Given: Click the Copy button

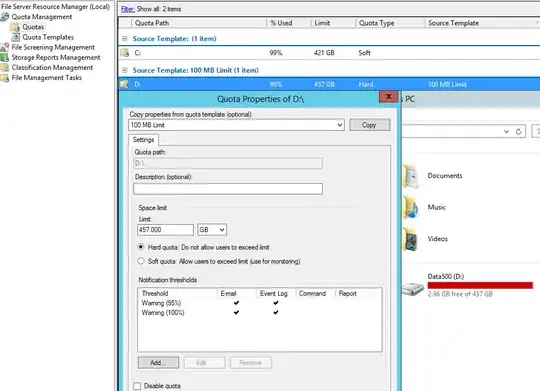Looking at the screenshot, I should (370, 125).
